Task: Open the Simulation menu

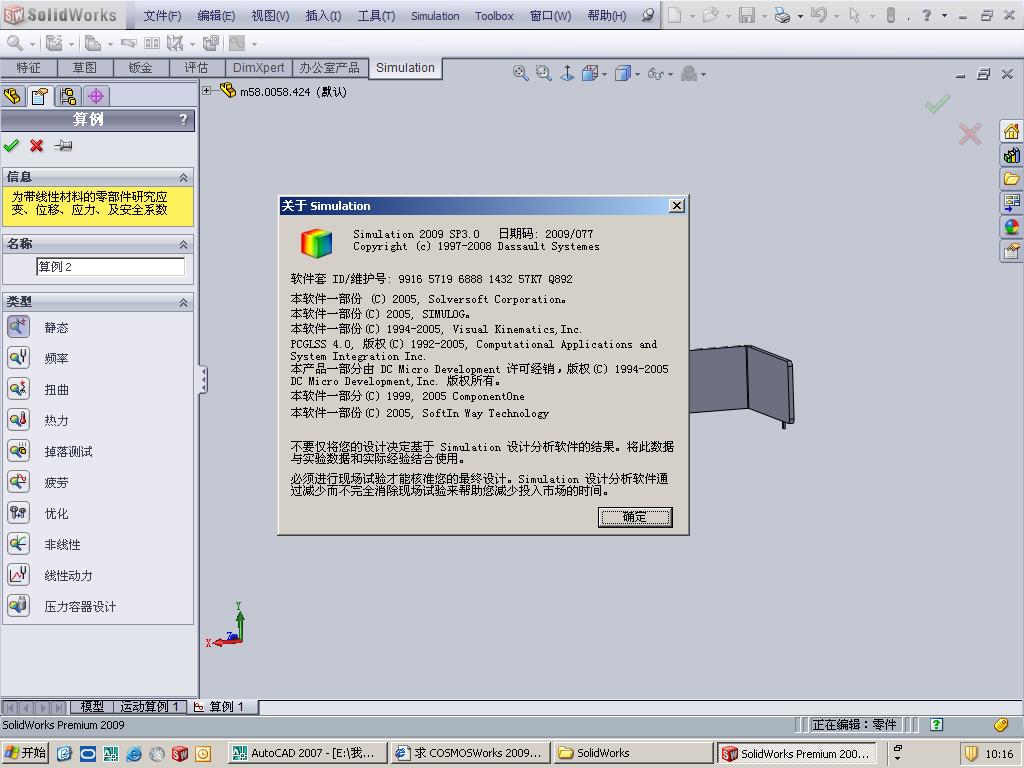Action: pyautogui.click(x=435, y=16)
